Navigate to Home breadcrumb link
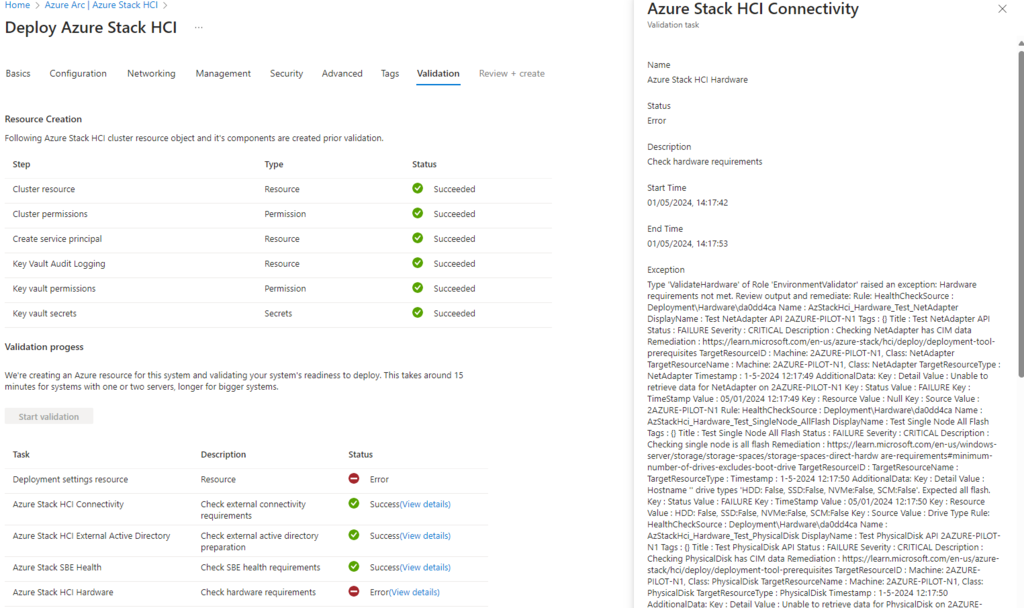The height and width of the screenshot is (608, 1024). [x=17, y=6]
